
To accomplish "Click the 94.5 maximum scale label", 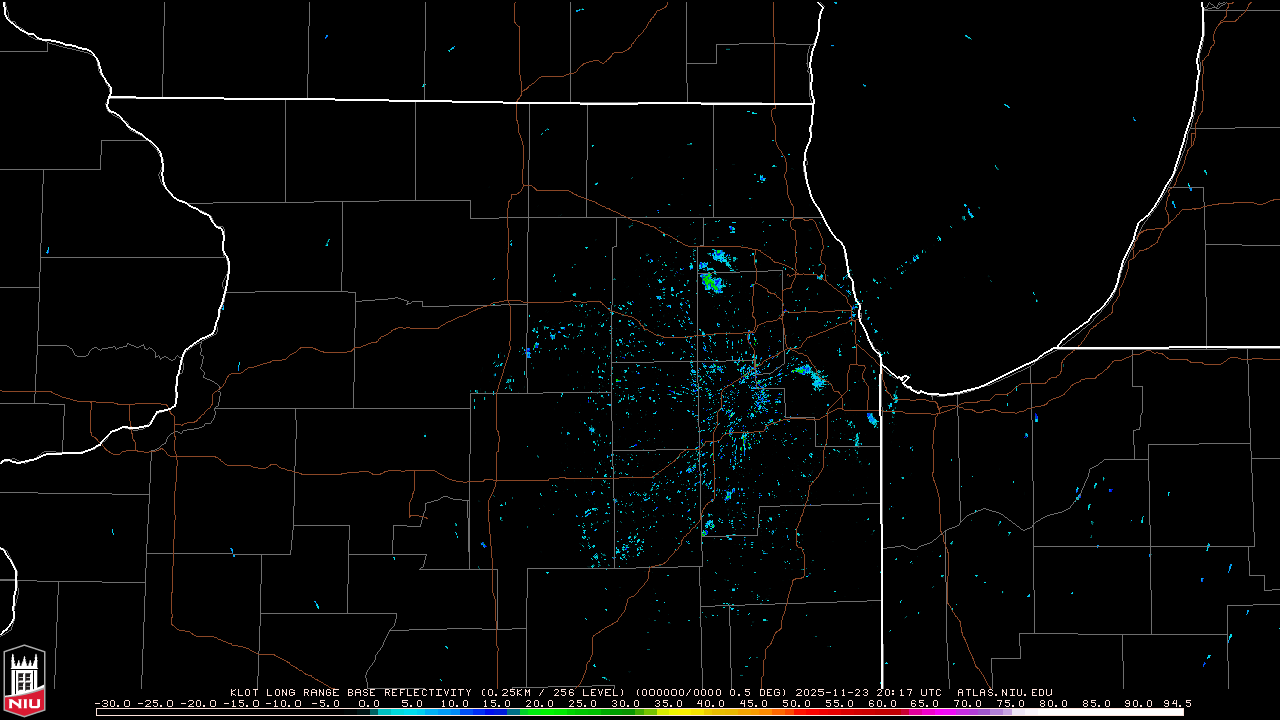I will [x=1176, y=703].
